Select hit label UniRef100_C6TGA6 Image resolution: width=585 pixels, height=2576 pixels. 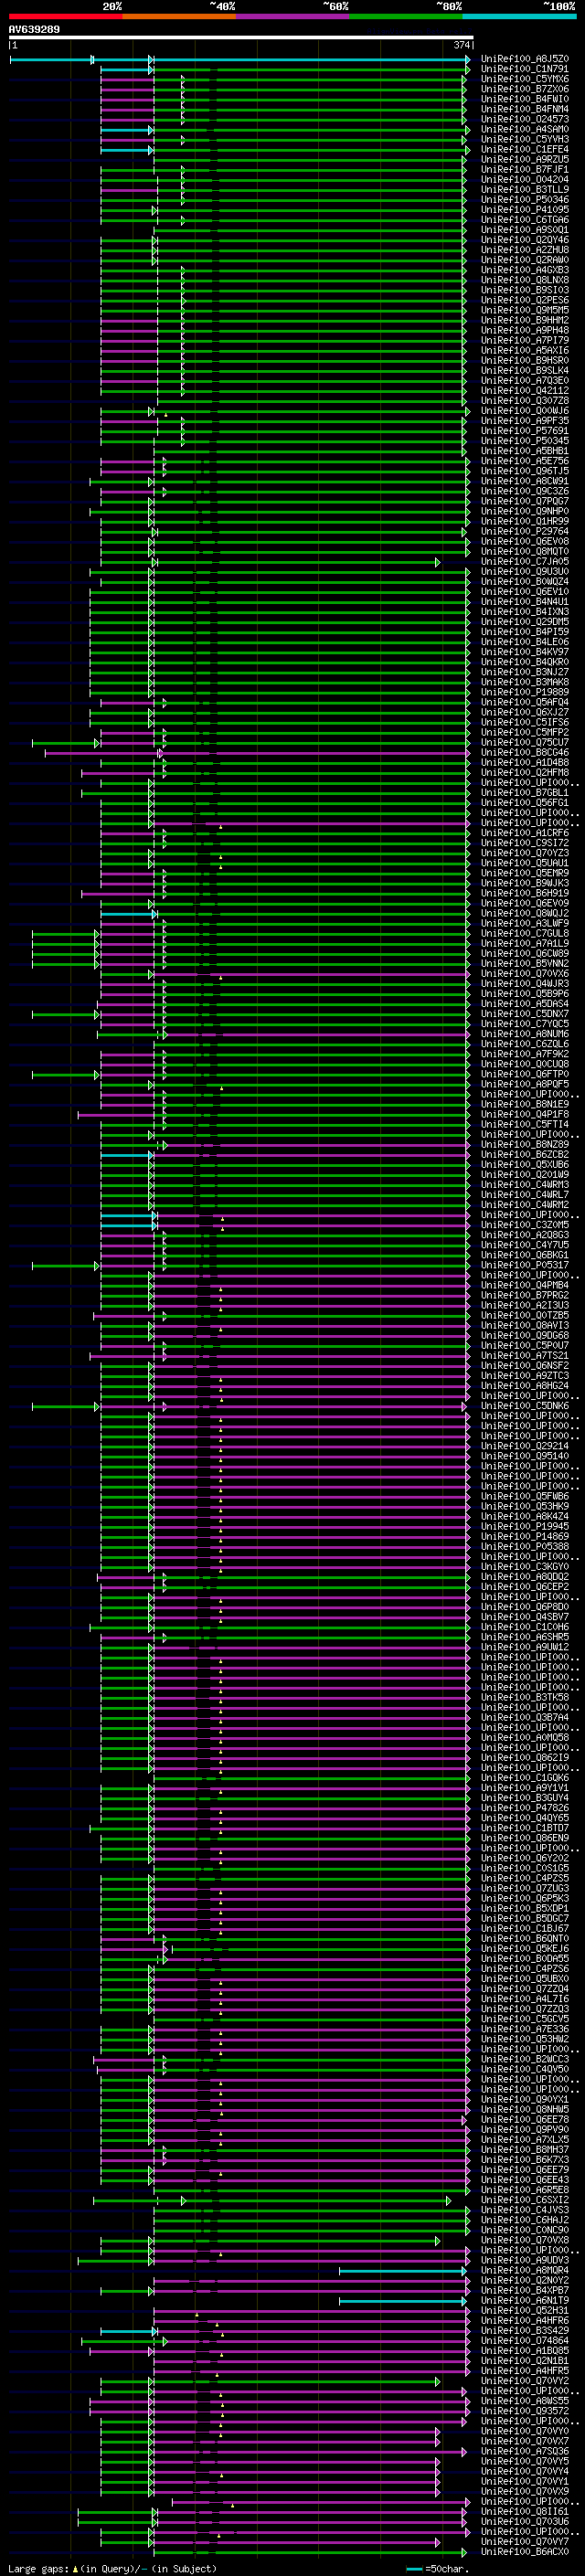tap(525, 220)
